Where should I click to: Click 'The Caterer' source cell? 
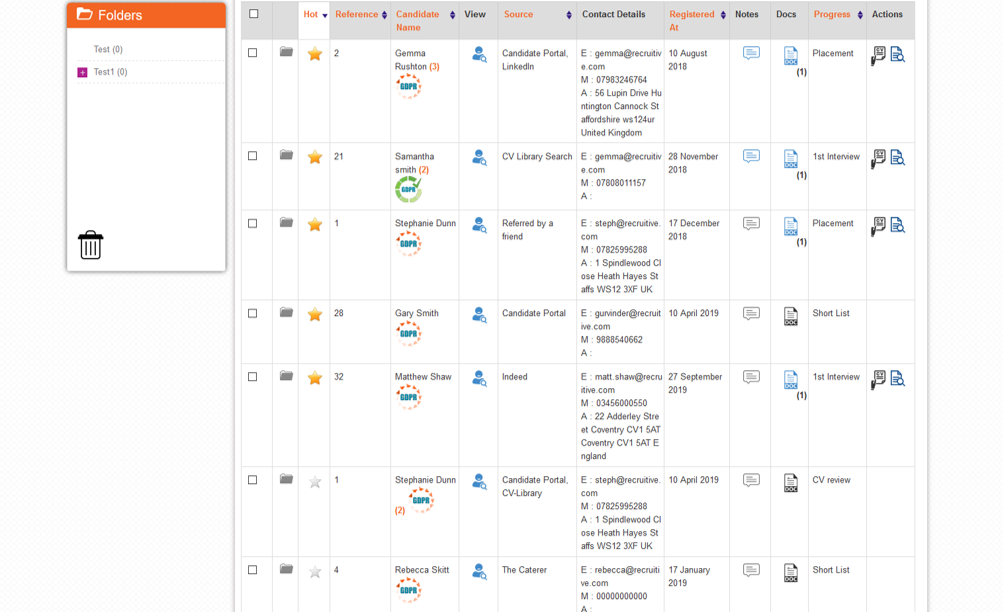point(524,569)
